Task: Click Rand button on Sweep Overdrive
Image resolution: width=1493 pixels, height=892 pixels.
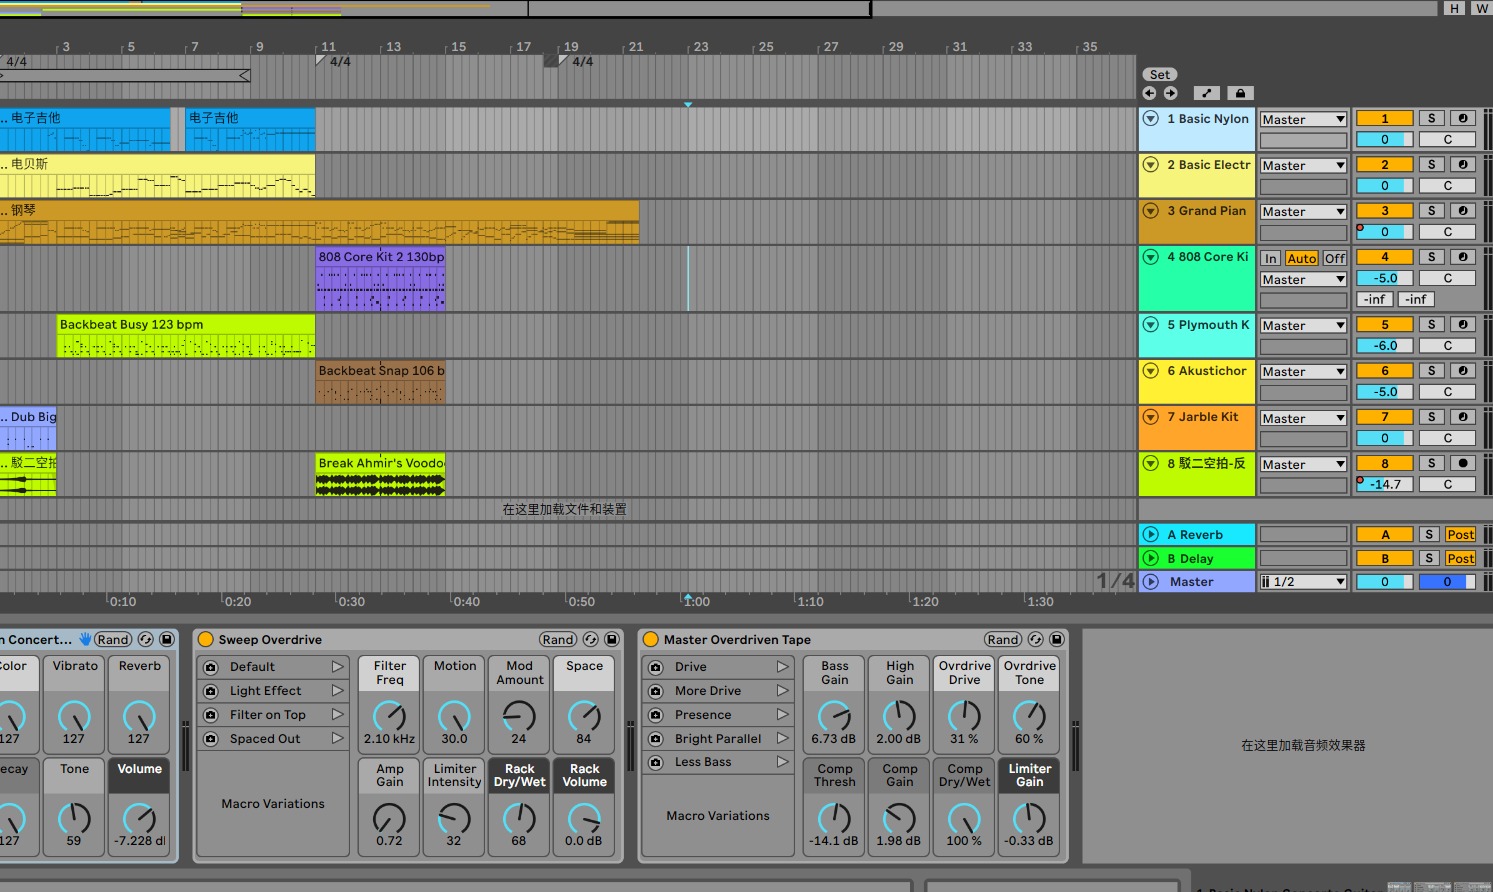Action: pyautogui.click(x=558, y=639)
